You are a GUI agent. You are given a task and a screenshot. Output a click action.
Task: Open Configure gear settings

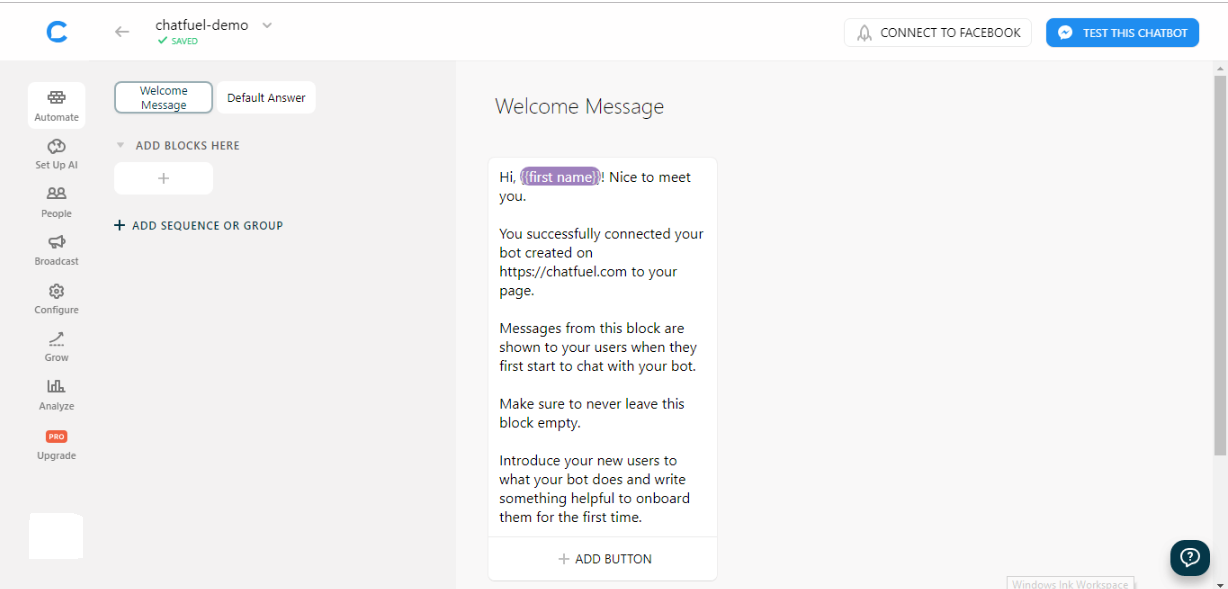(x=57, y=298)
